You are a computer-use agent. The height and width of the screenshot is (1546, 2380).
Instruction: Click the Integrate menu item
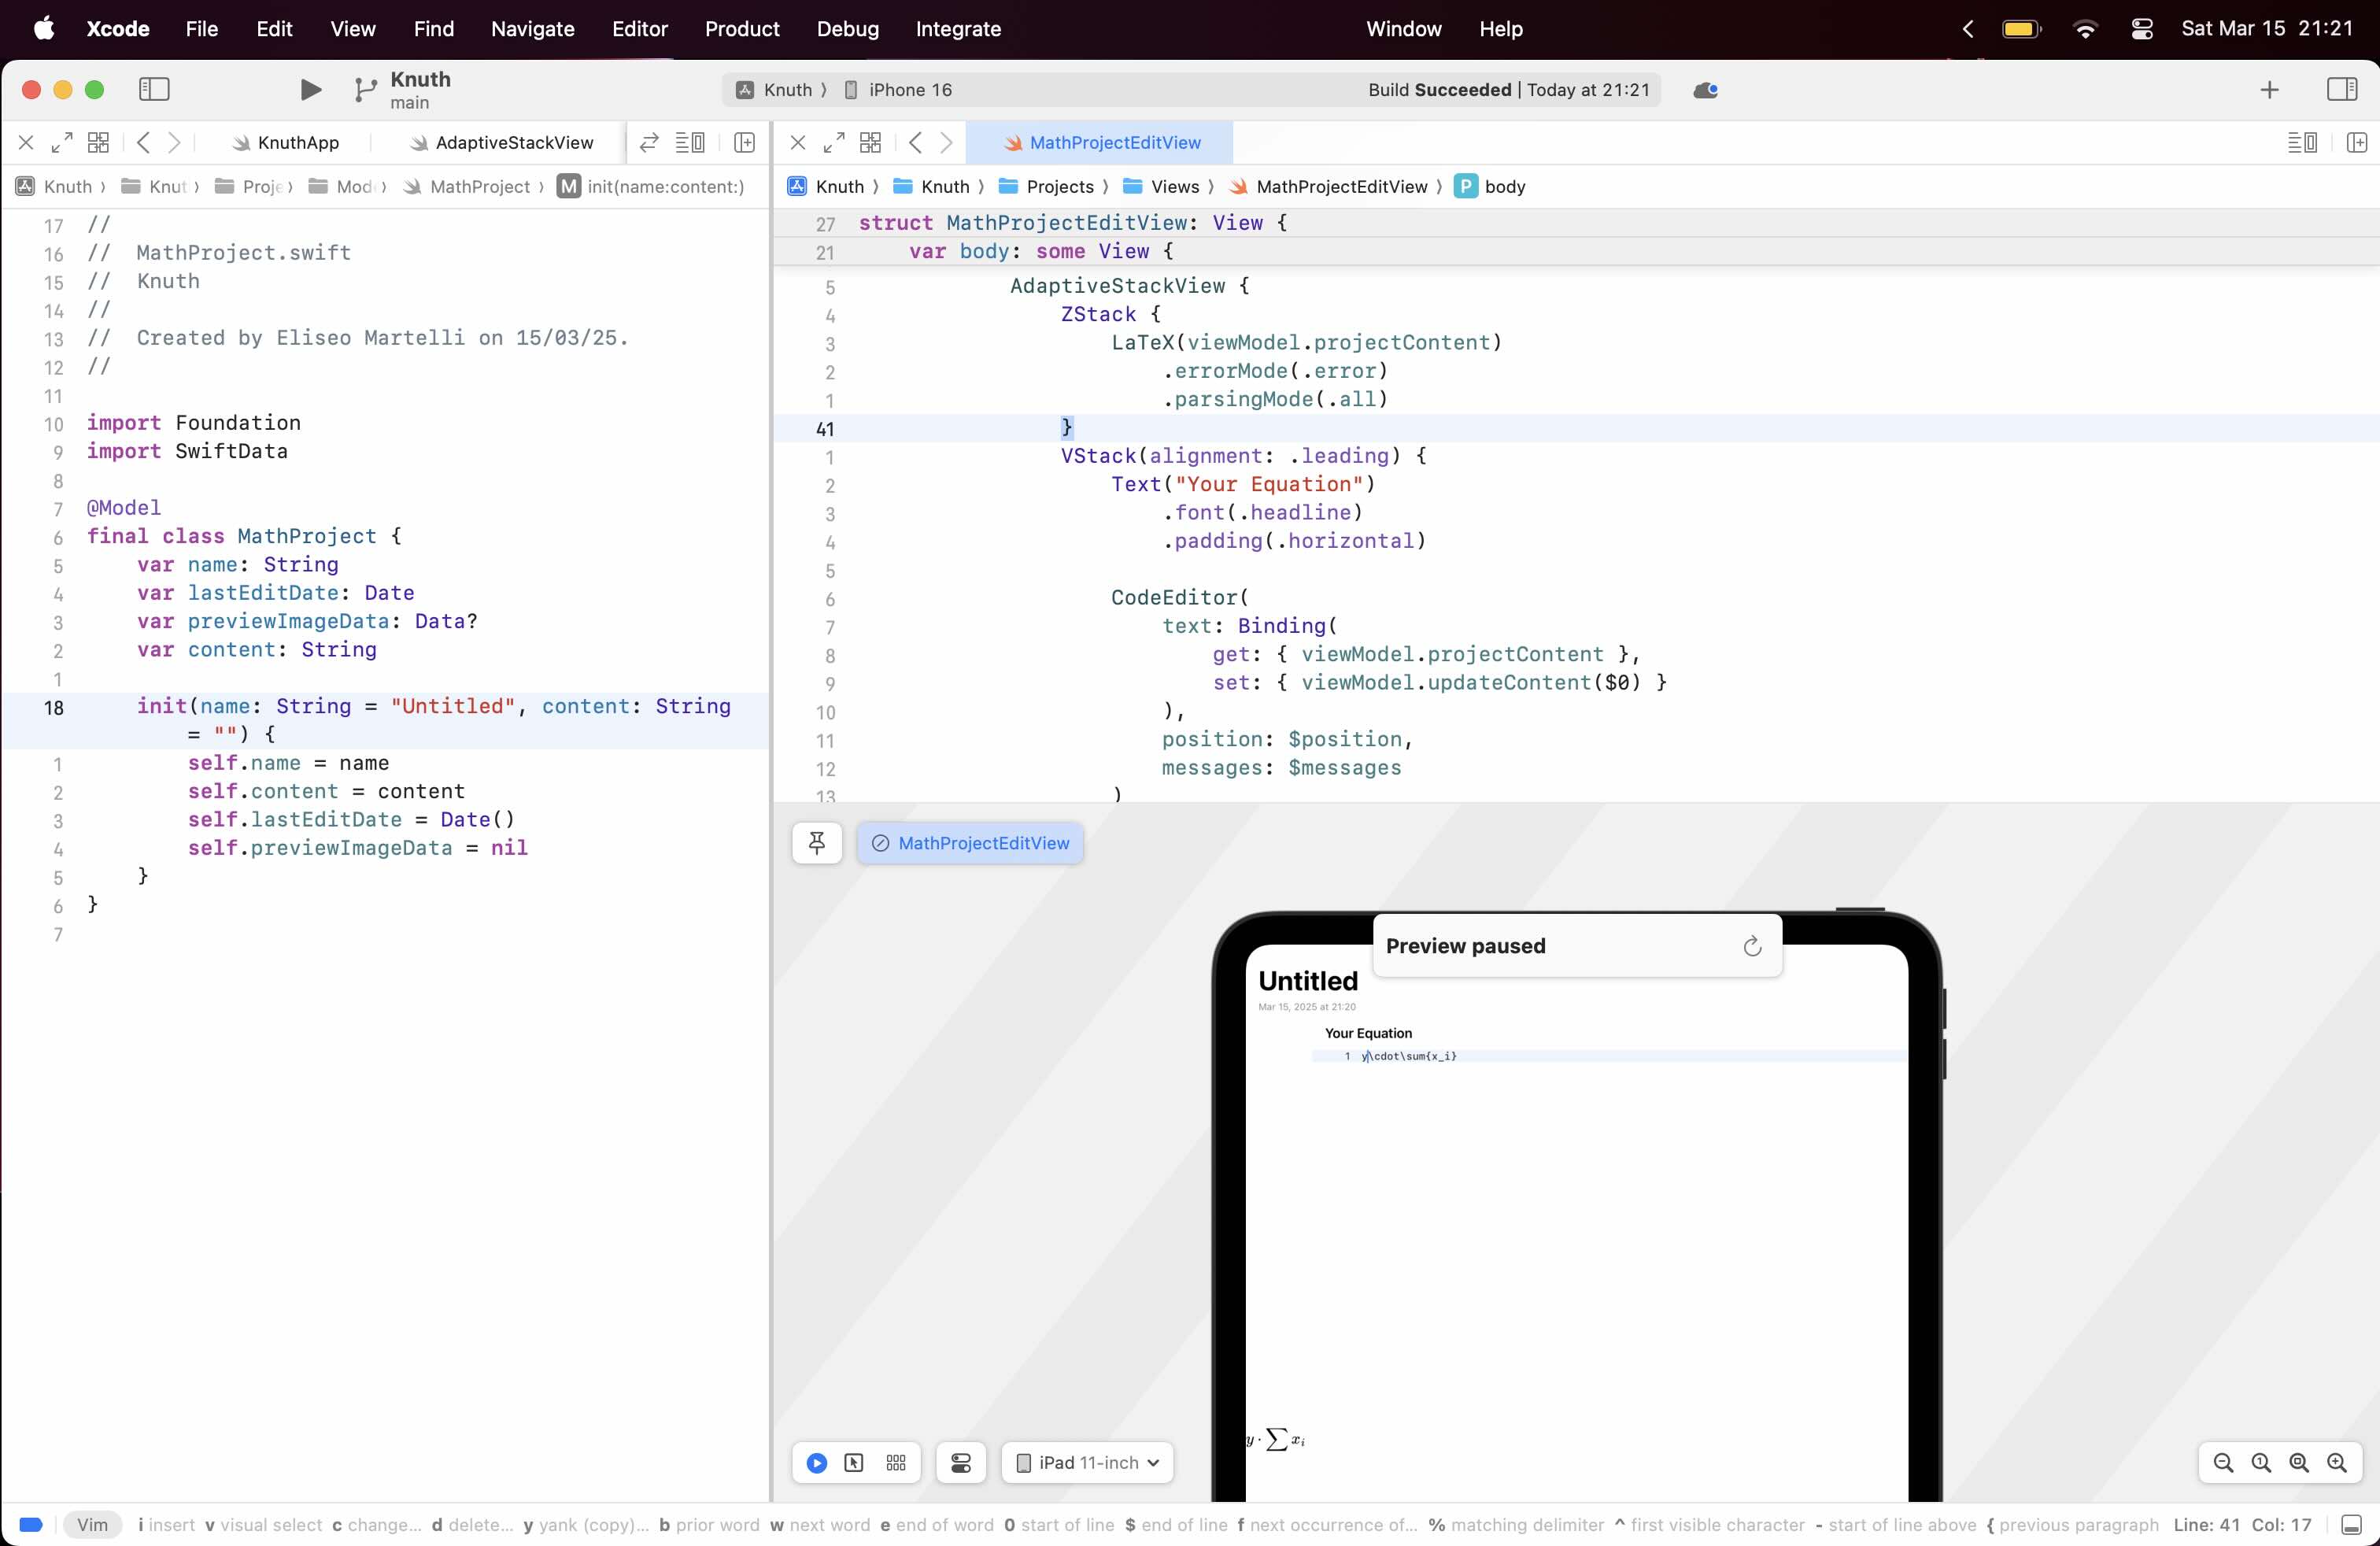(x=961, y=28)
